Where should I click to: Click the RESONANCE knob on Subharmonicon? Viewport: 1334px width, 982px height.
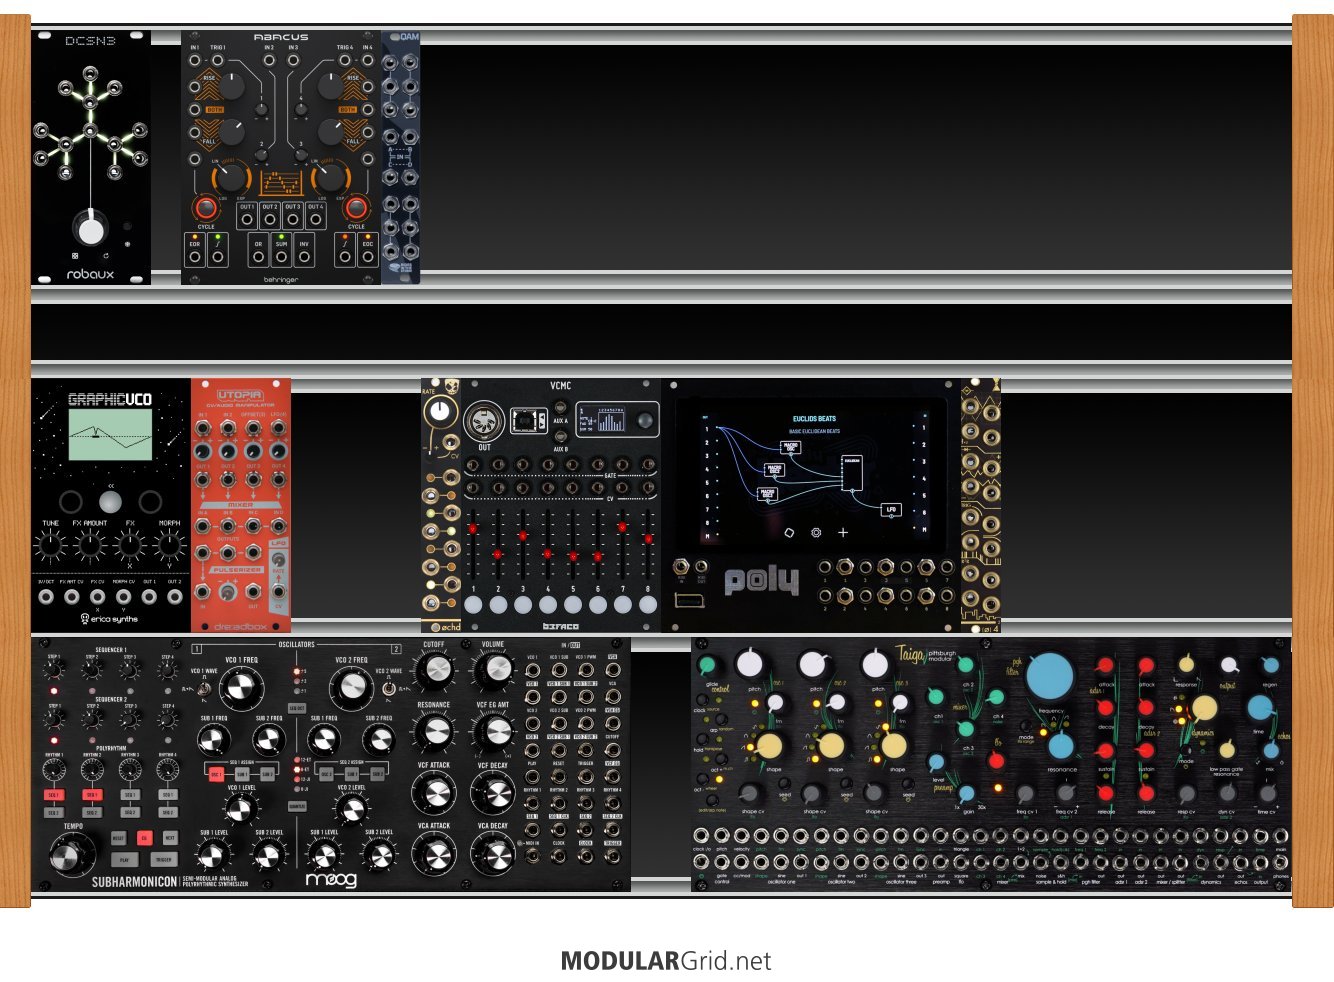click(x=434, y=733)
